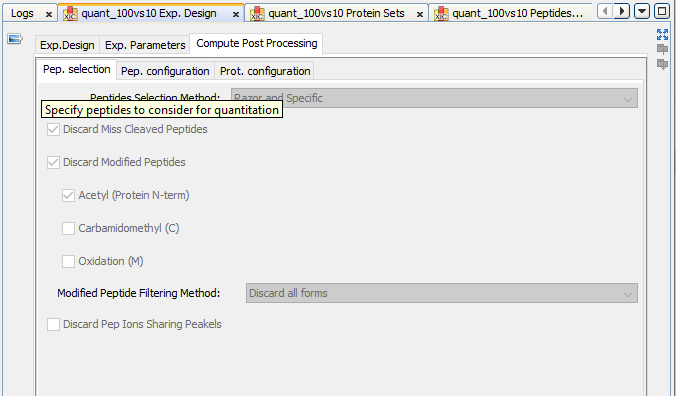Click the Modified Peptide Filtering Method label
The width and height of the screenshot is (676, 396).
[138, 293]
